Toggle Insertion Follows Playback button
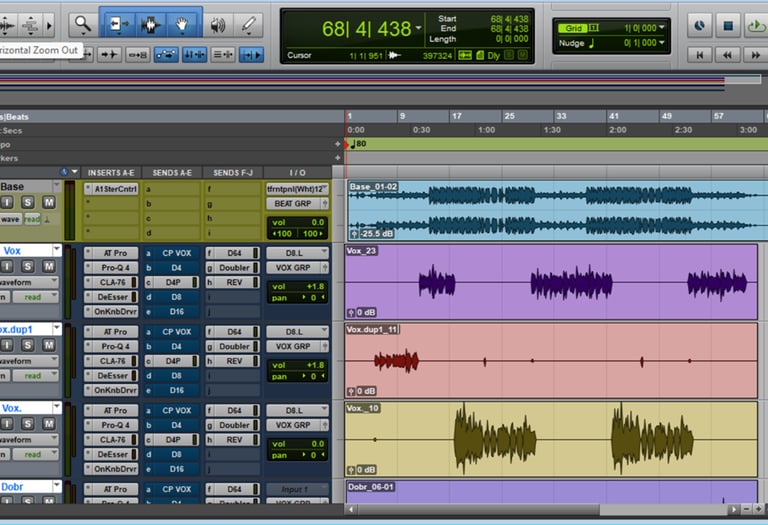 (251, 54)
